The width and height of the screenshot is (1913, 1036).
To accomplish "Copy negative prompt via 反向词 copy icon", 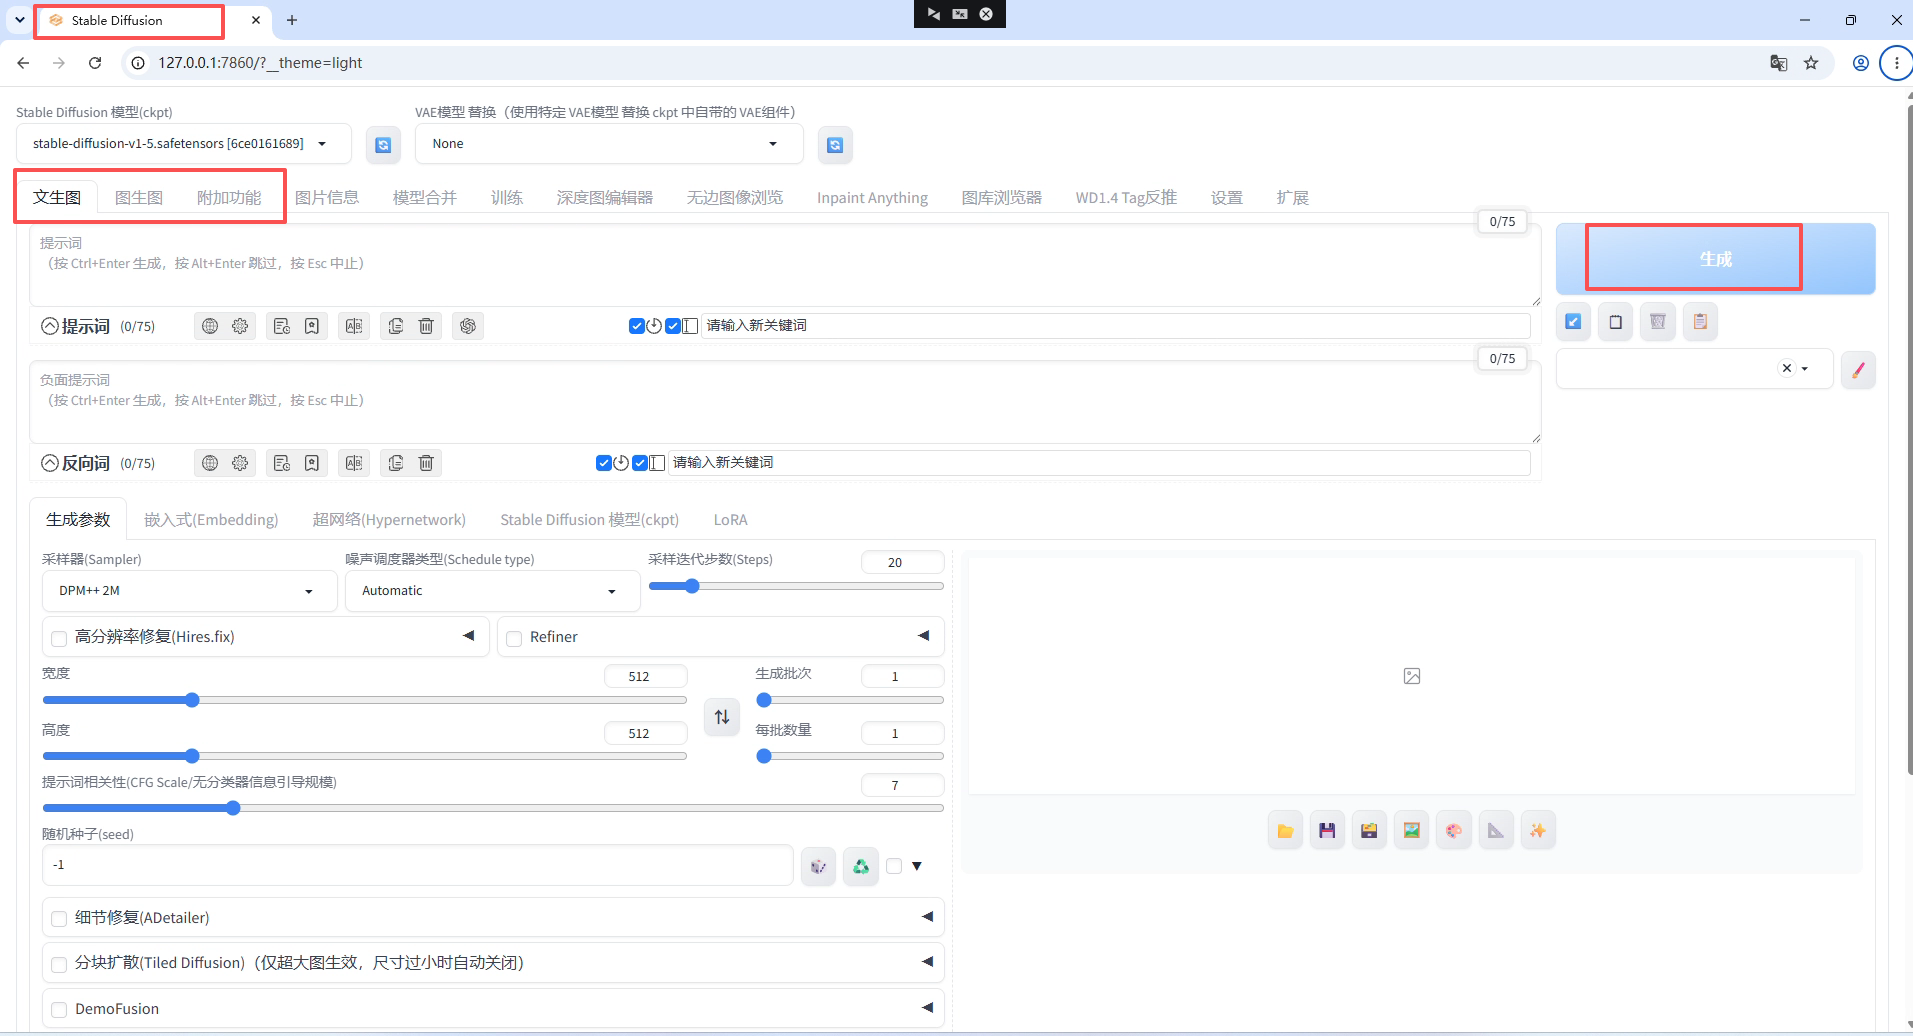I will 396,463.
